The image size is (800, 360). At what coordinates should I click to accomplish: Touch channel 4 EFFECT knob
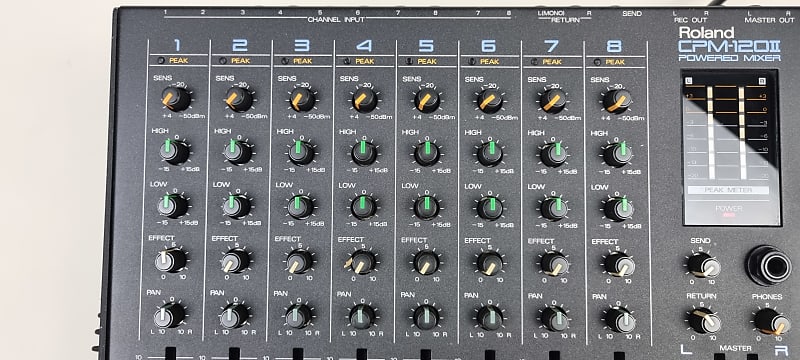363,262
